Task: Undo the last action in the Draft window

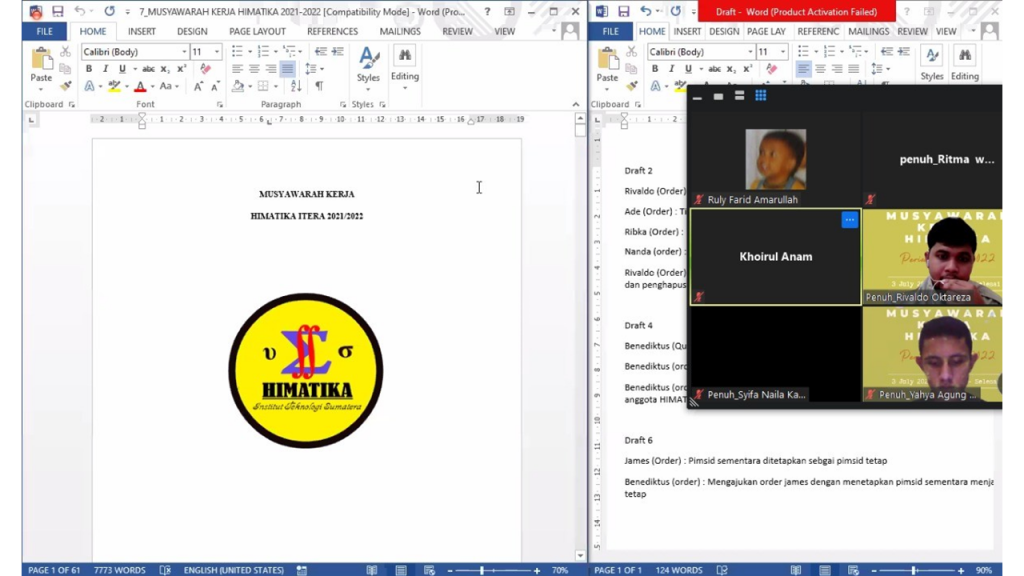Action: click(646, 12)
